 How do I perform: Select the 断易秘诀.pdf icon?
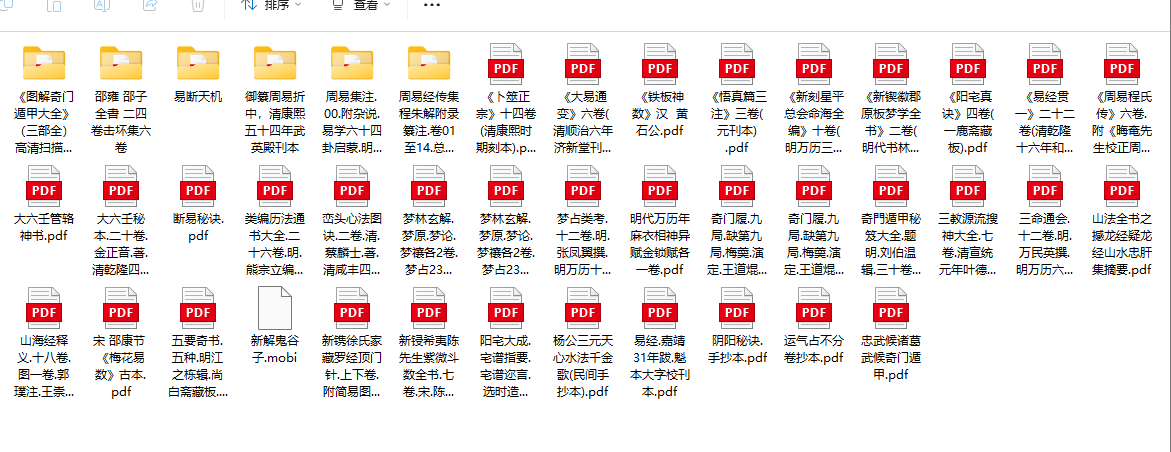[198, 185]
